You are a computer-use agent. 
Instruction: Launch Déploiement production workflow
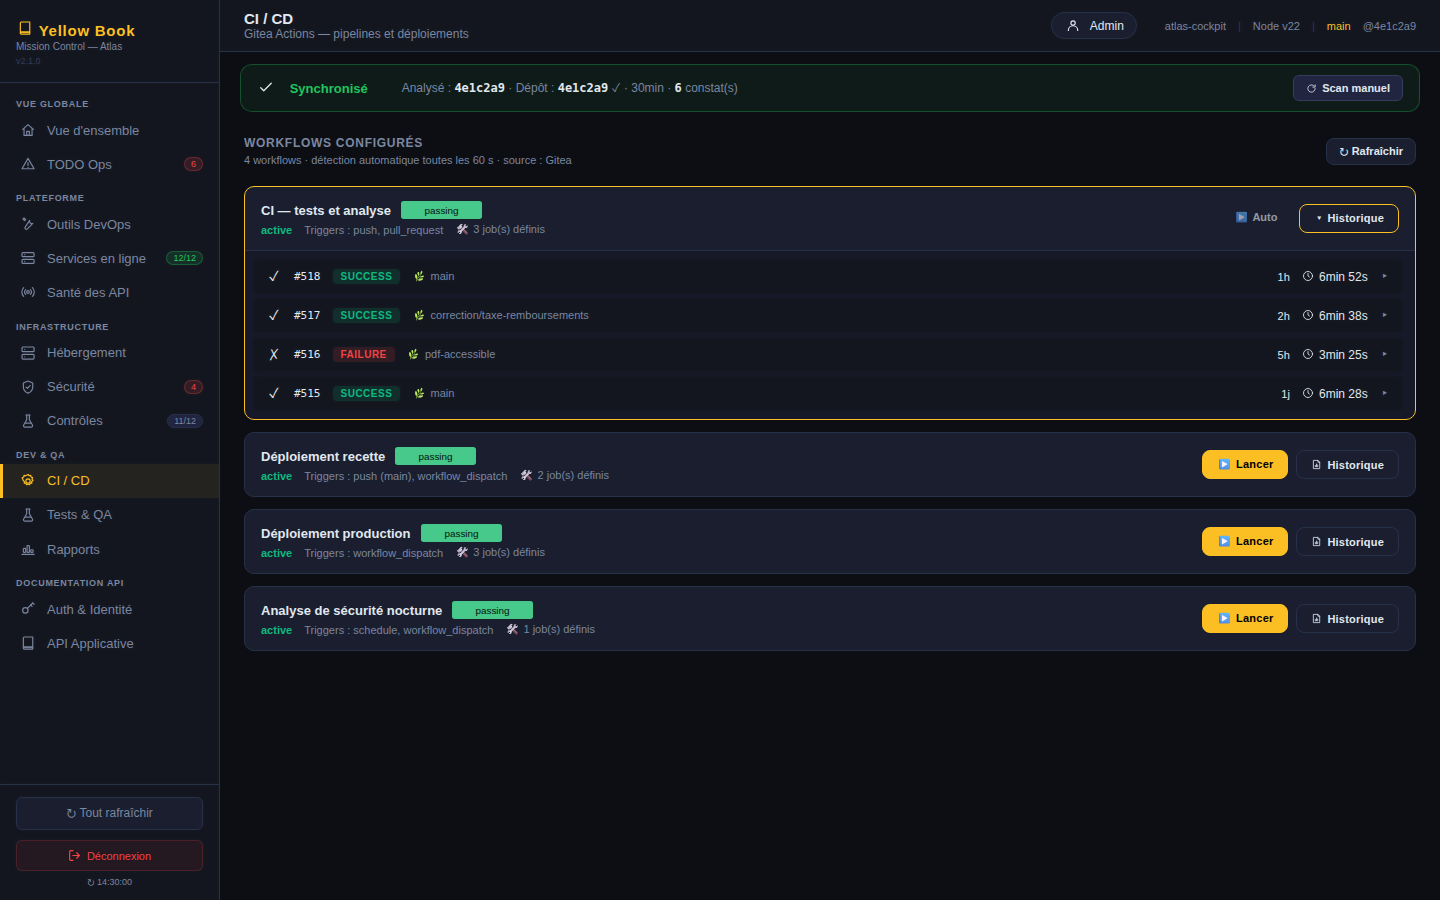[x=1245, y=541]
